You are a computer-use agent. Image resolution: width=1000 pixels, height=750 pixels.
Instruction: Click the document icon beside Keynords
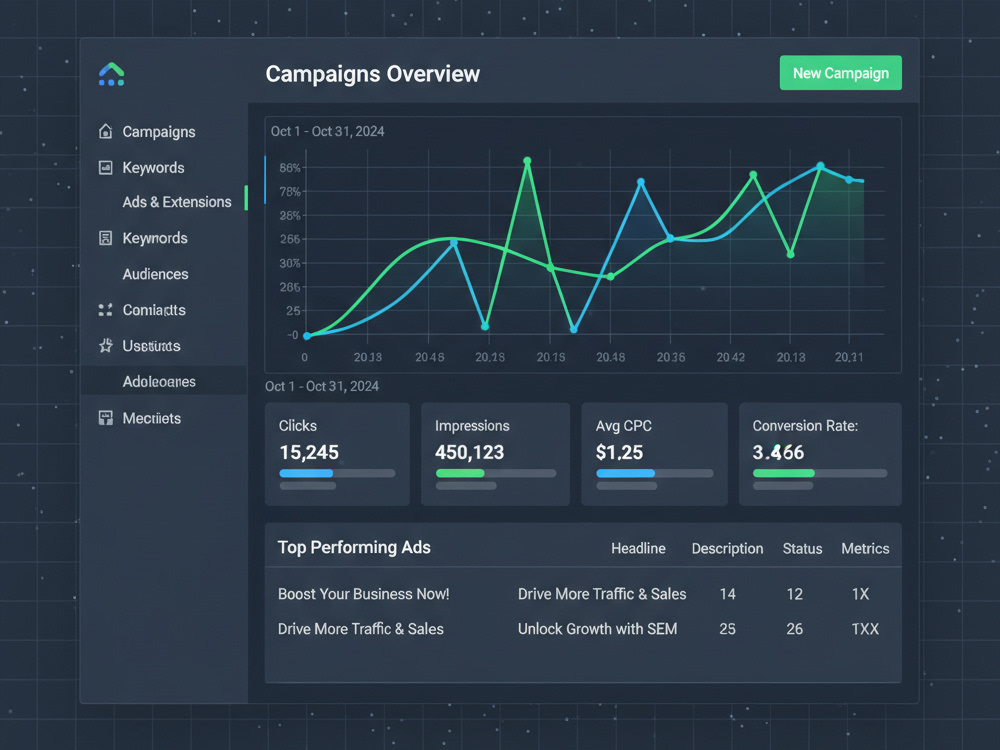[106, 238]
